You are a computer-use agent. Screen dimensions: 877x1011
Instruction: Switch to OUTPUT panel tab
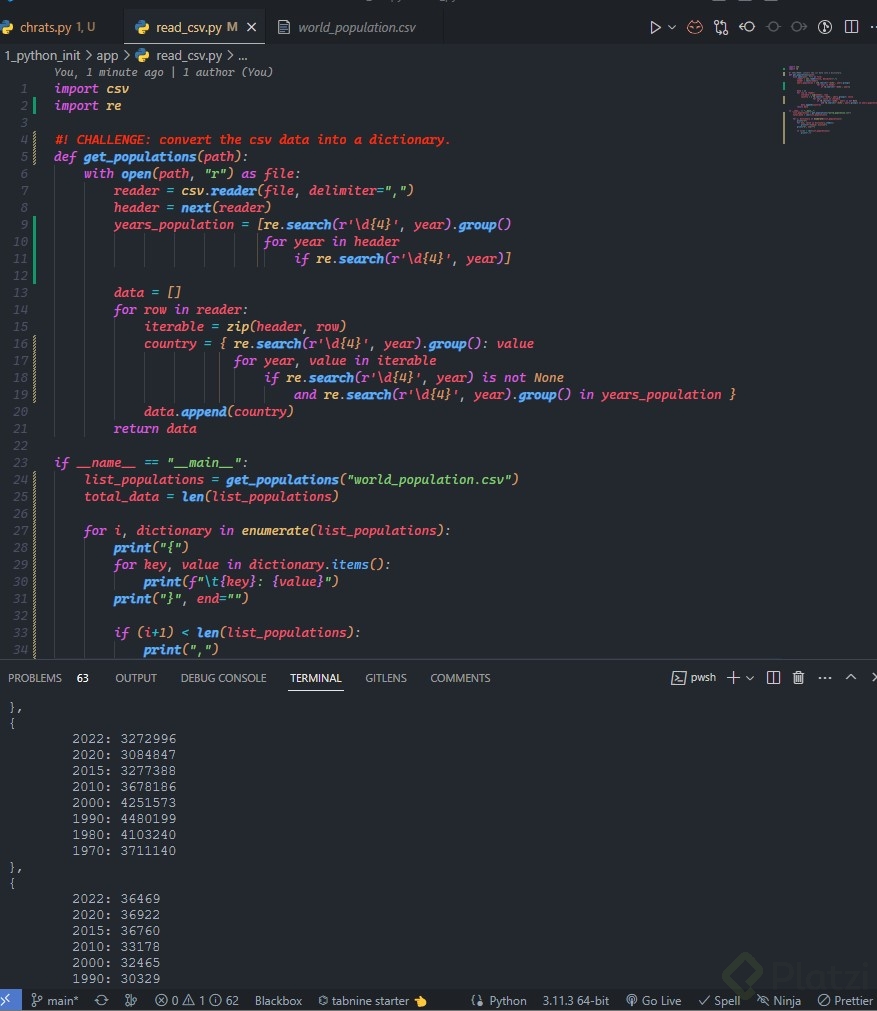(136, 678)
